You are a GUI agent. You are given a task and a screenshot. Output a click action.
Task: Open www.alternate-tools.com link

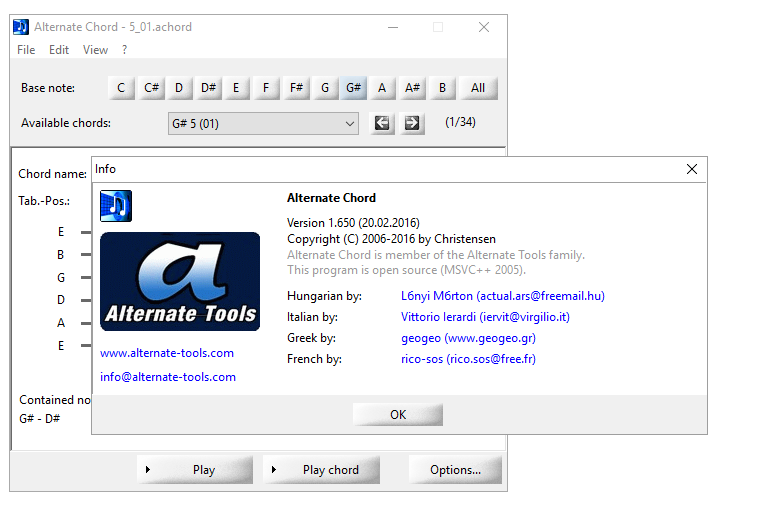[167, 353]
